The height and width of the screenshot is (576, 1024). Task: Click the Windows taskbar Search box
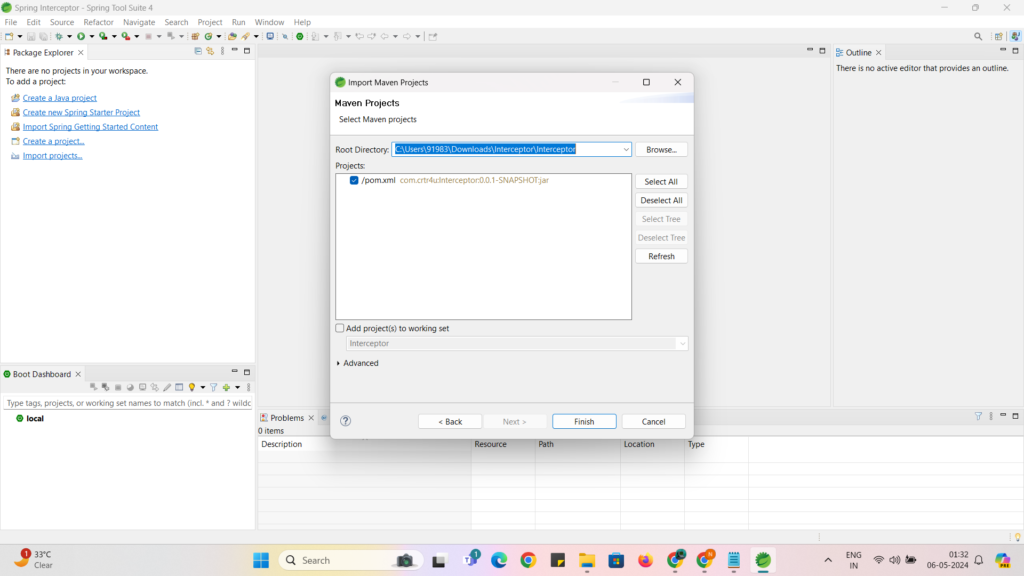click(351, 560)
